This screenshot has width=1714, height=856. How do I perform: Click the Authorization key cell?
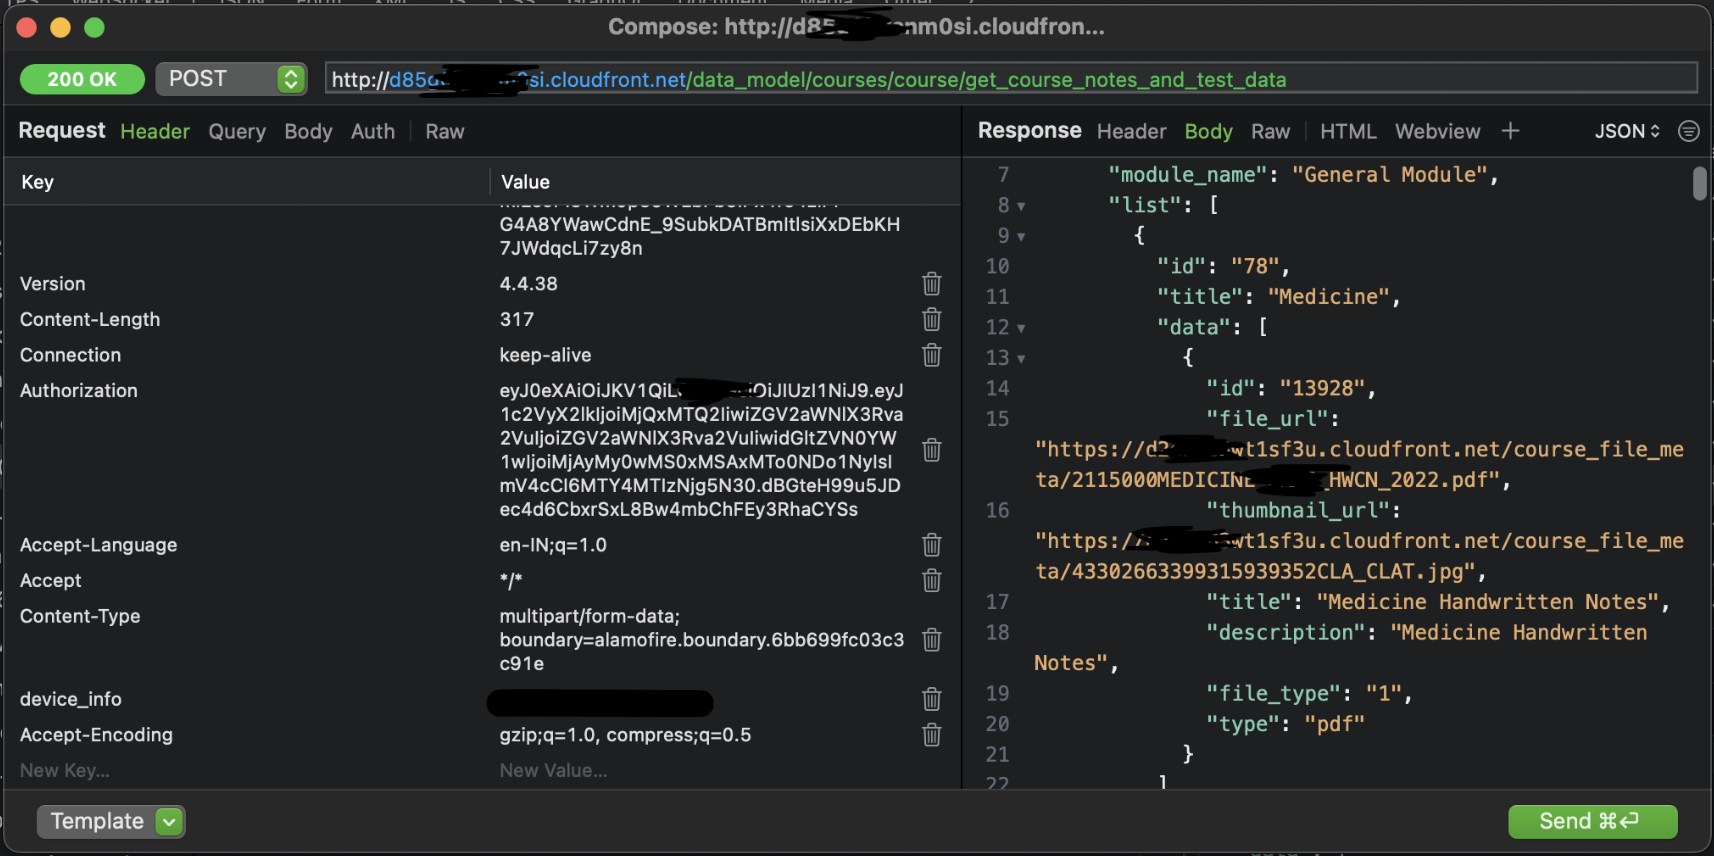[79, 391]
